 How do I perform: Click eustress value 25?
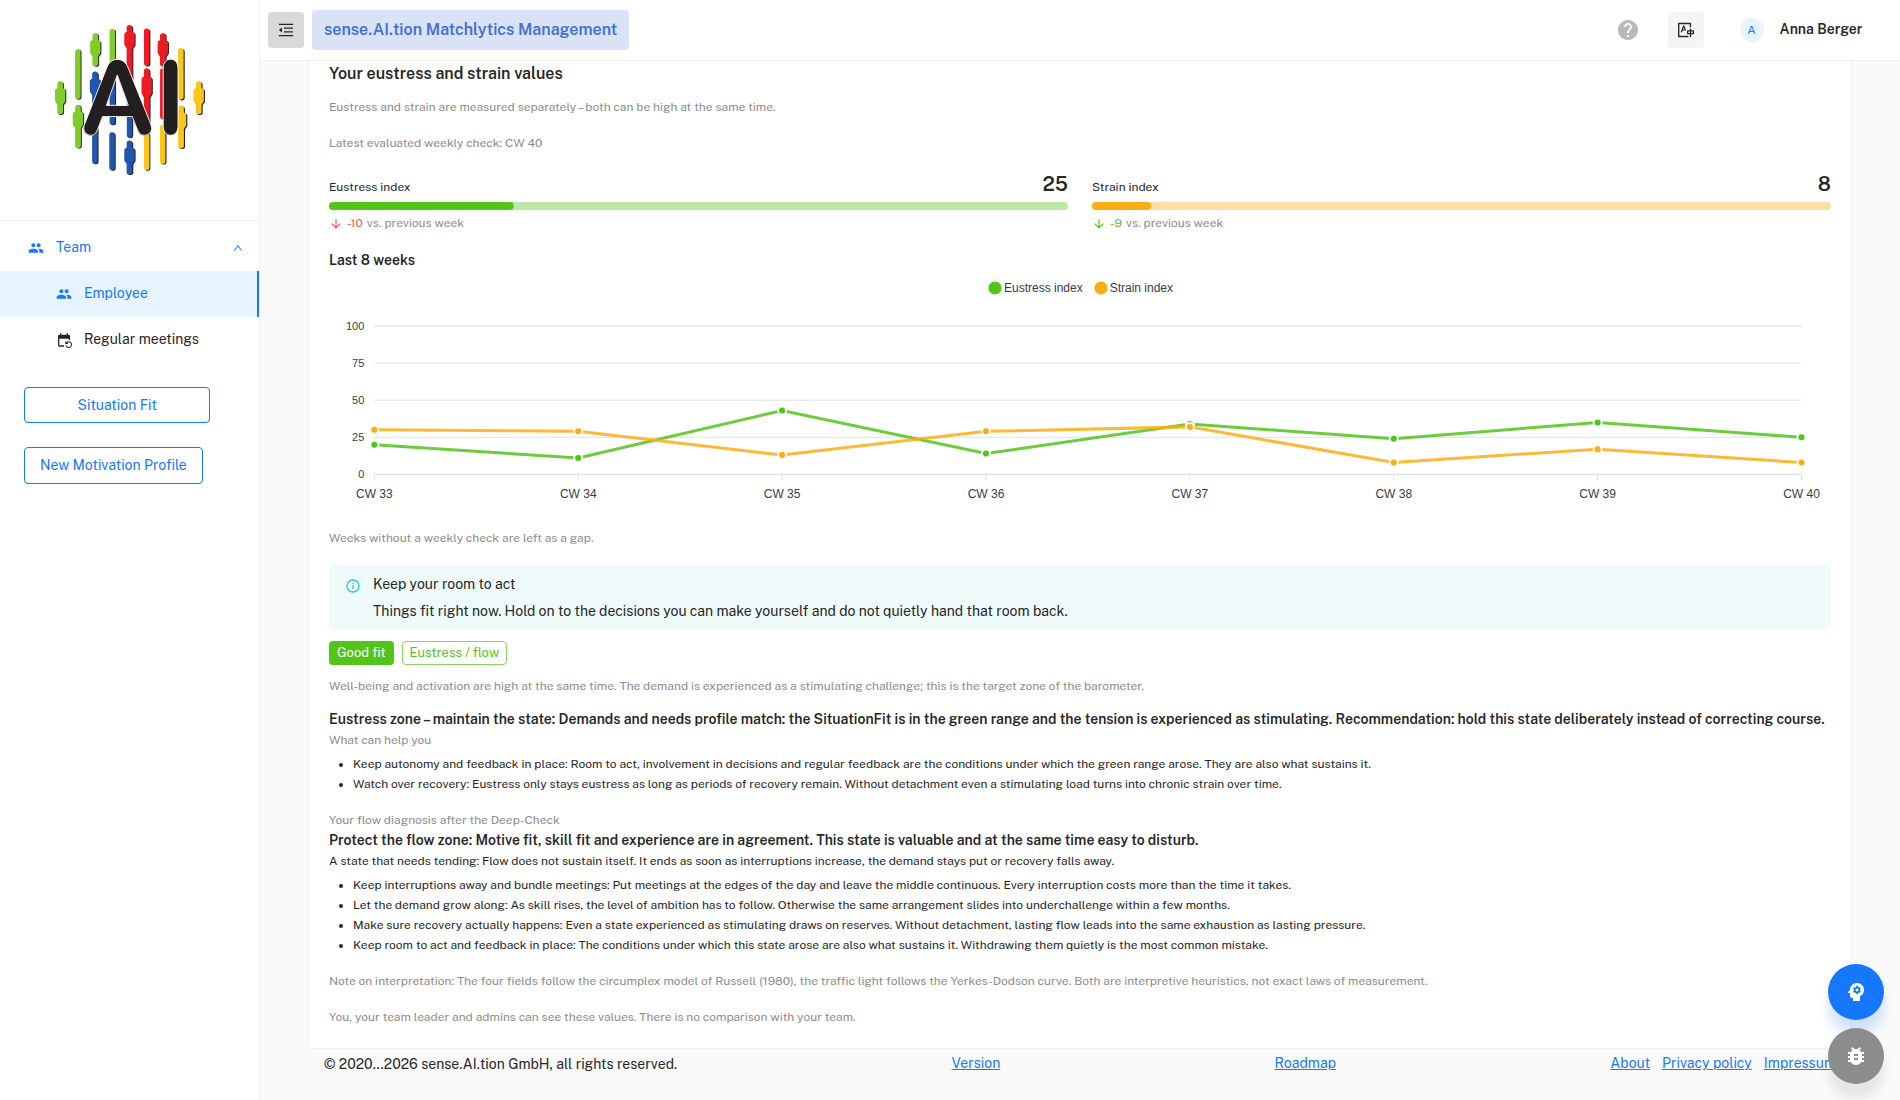pyautogui.click(x=1055, y=184)
